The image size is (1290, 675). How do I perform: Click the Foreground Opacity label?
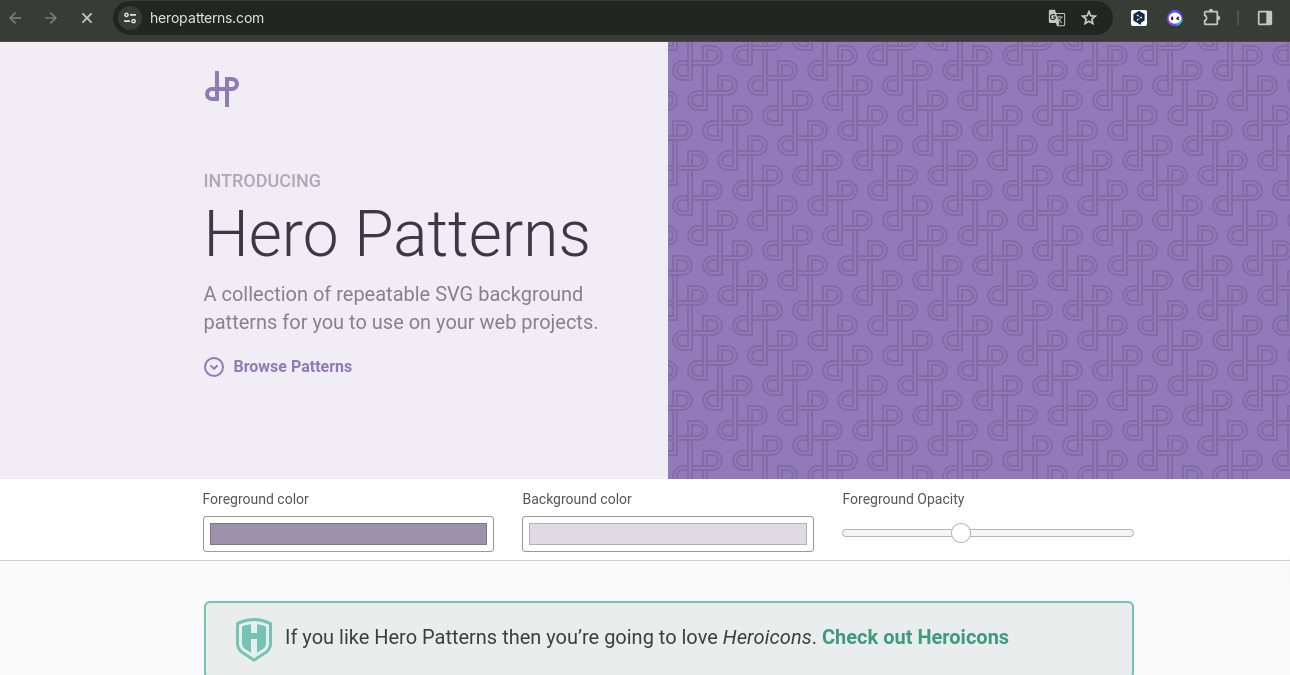[x=903, y=499]
